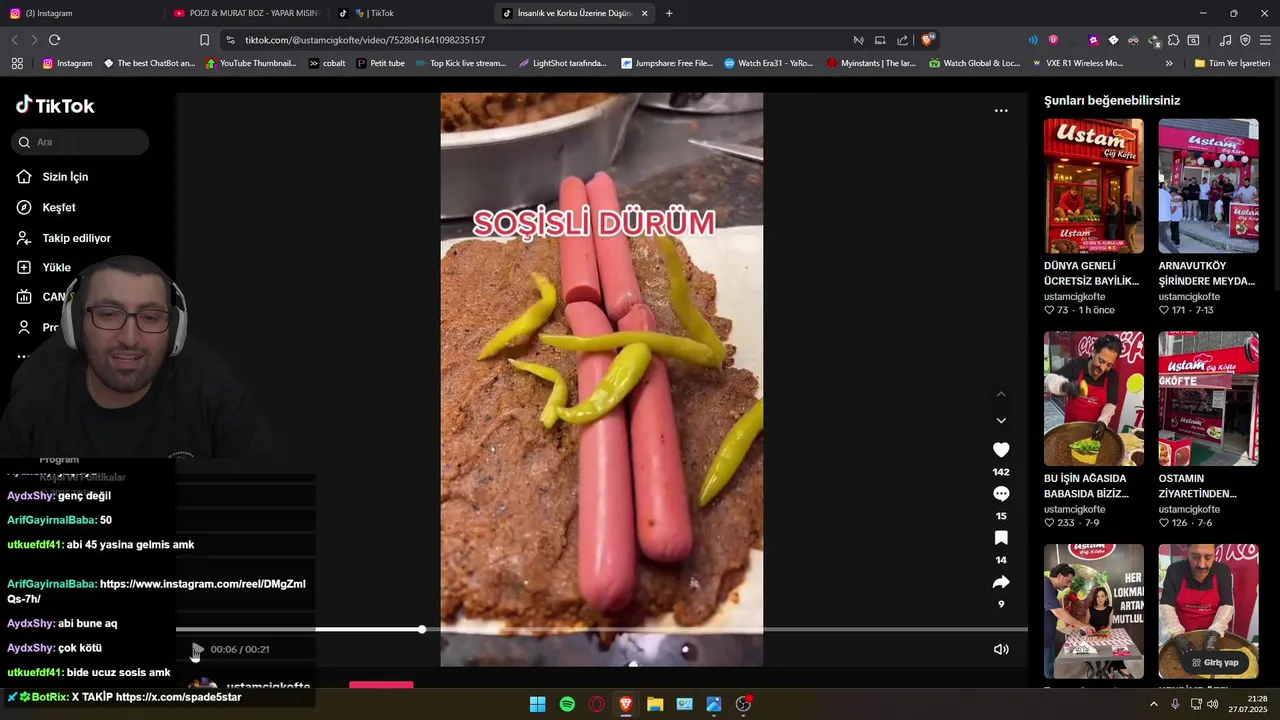Open the Watch Global & Loc bookmark
Screen dimensions: 1280x720
pyautogui.click(x=974, y=63)
